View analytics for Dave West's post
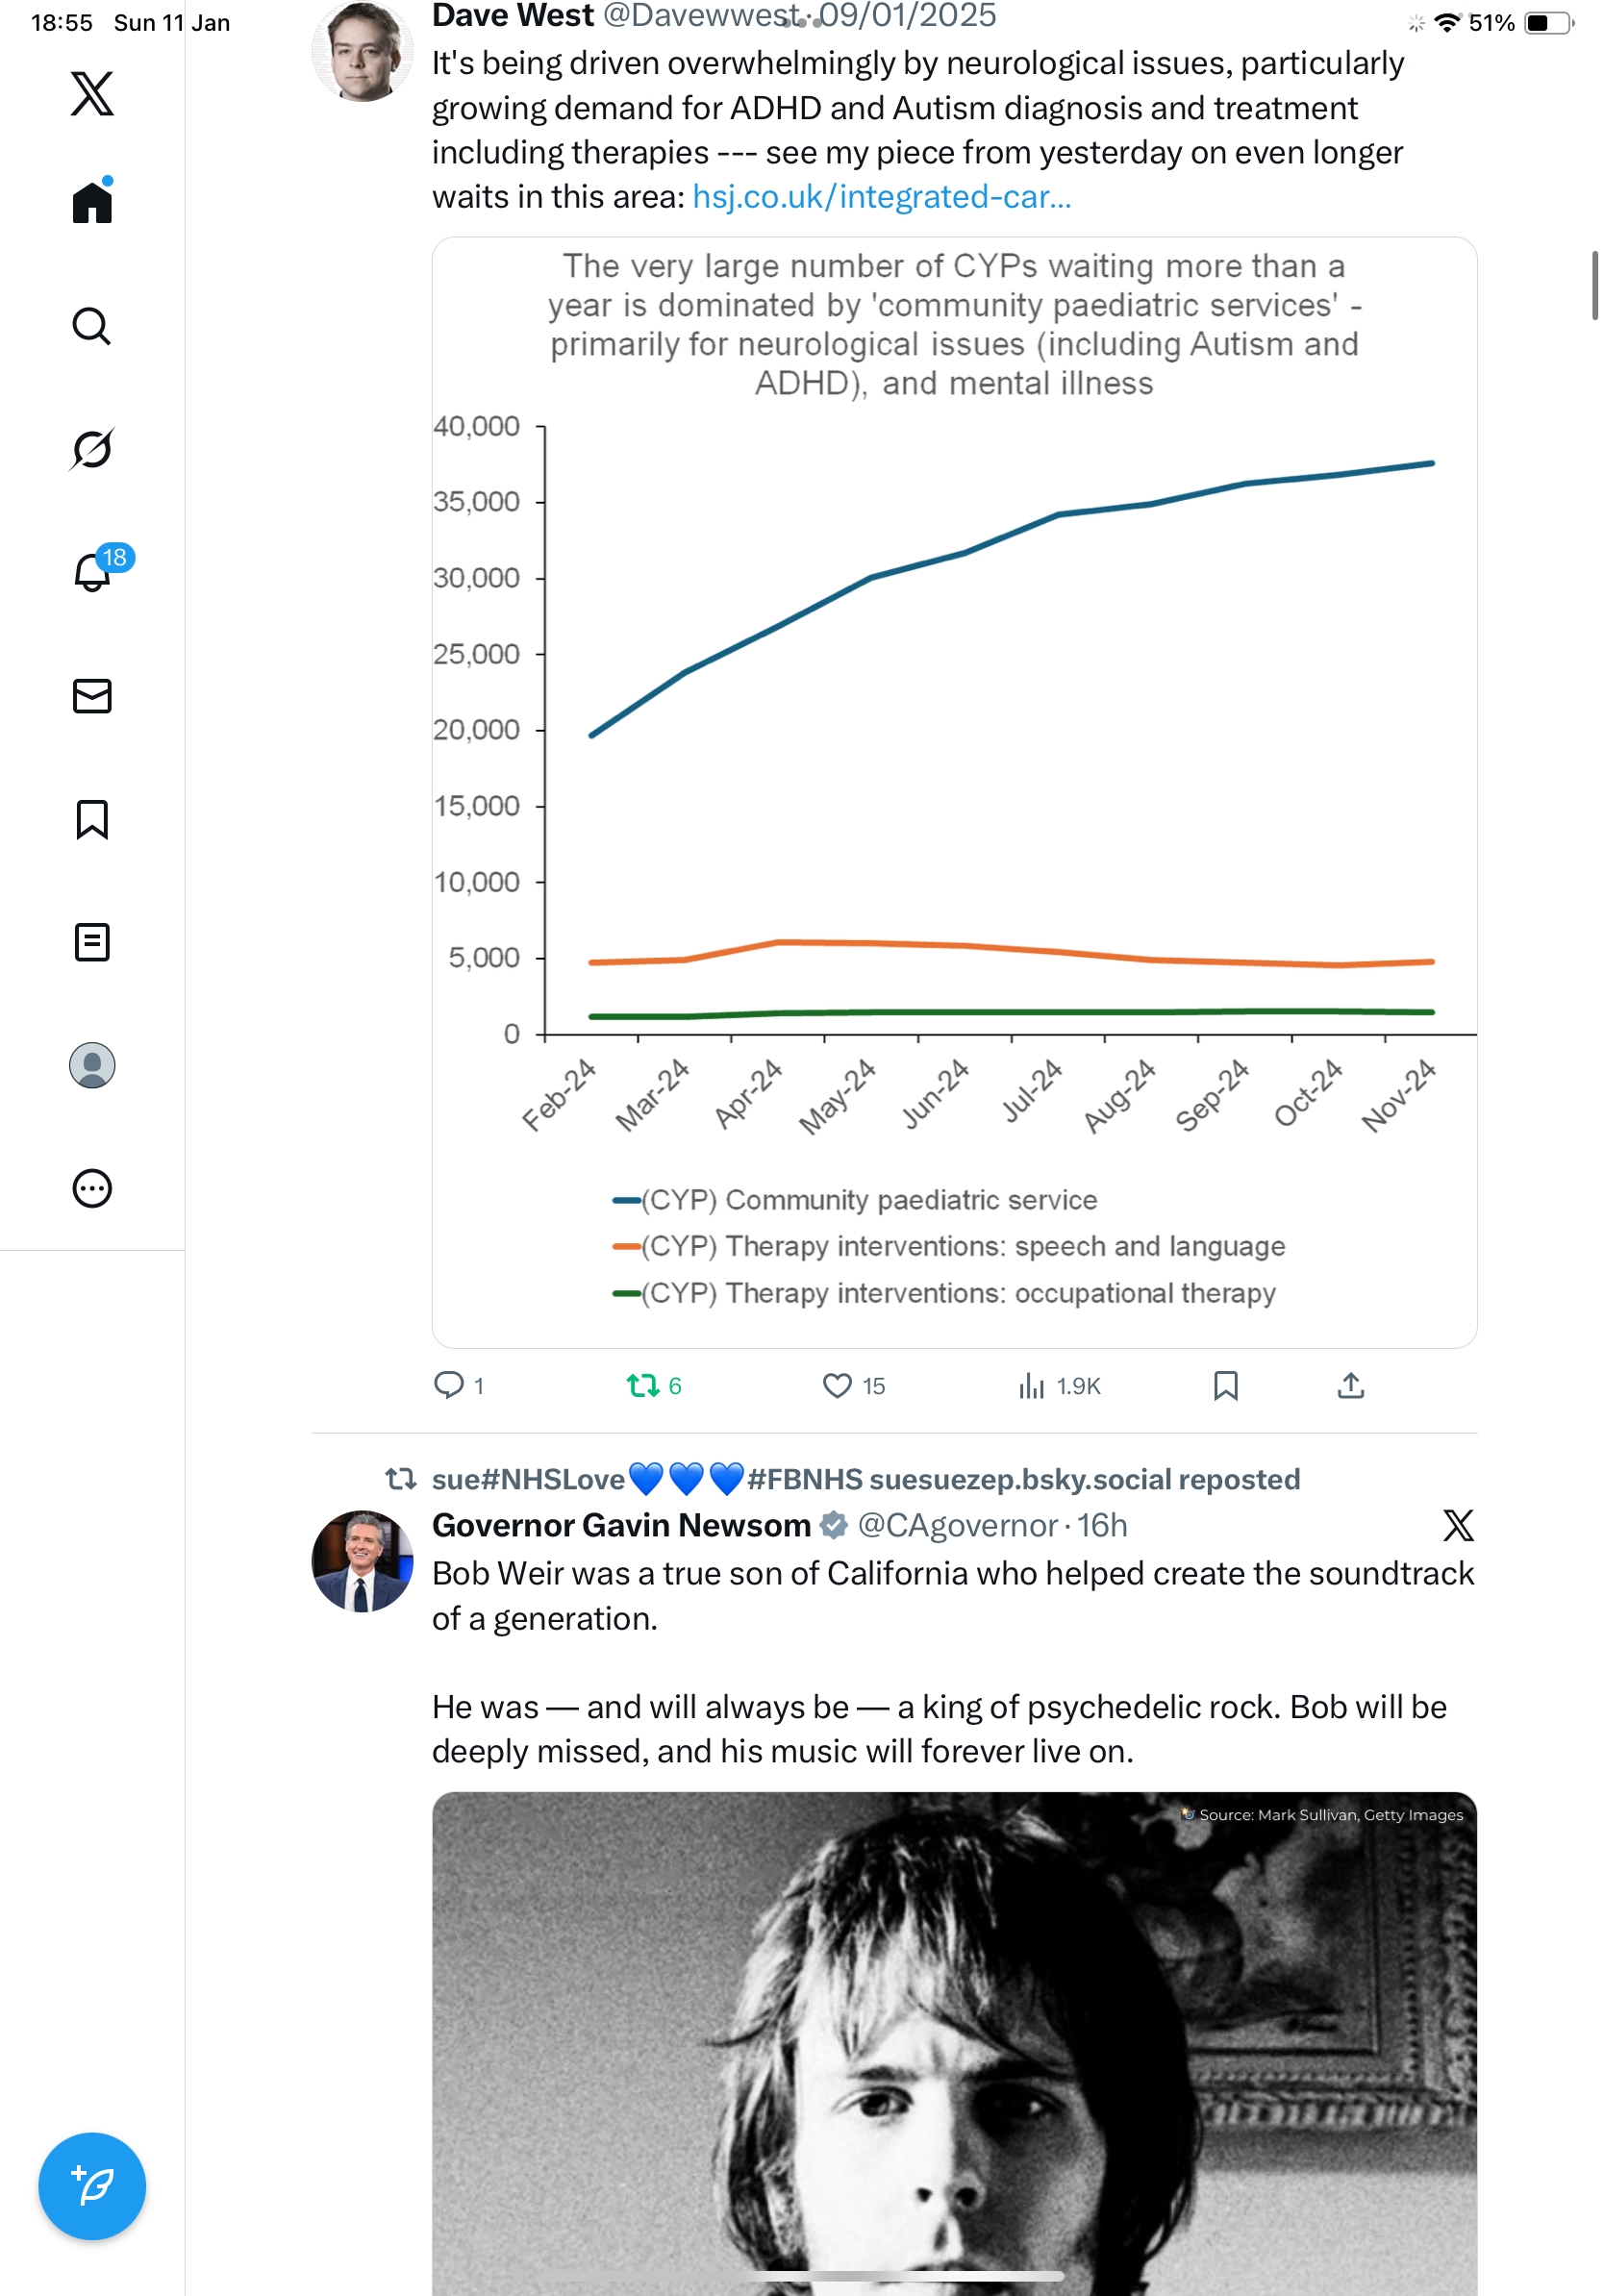The height and width of the screenshot is (2296, 1604). 1032,1385
